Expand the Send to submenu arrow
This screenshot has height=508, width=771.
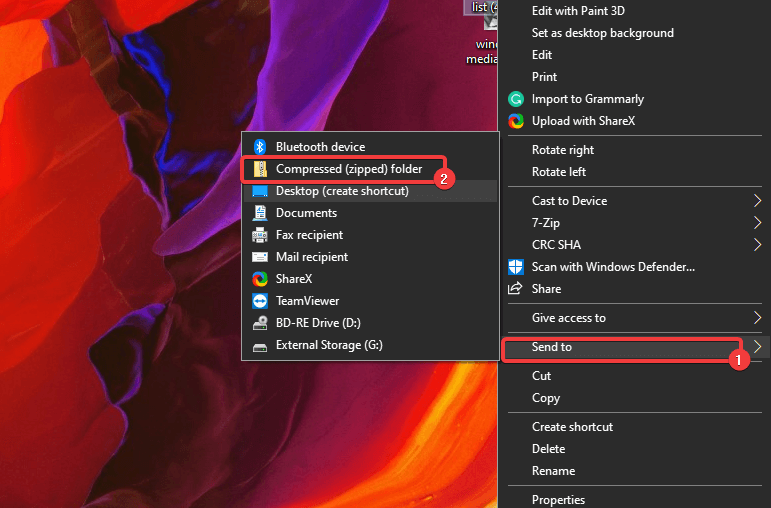(x=757, y=347)
